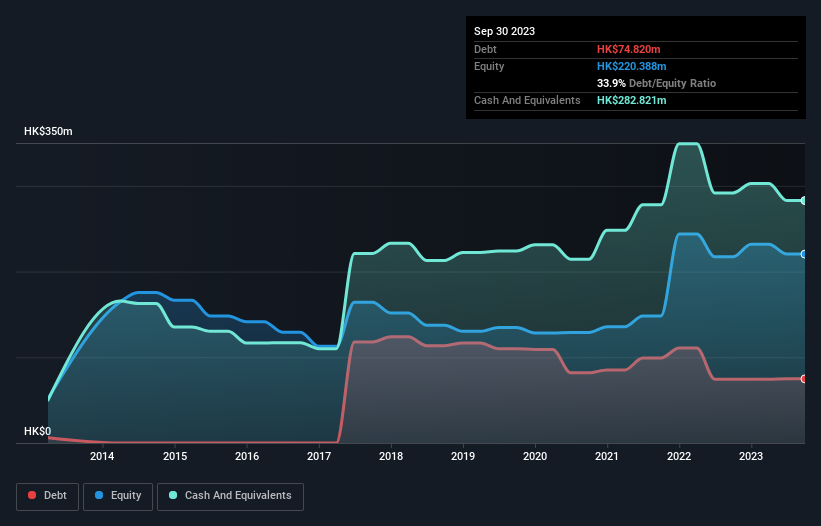This screenshot has width=821, height=526.
Task: Click the 2018 x-axis label
Action: [x=391, y=456]
